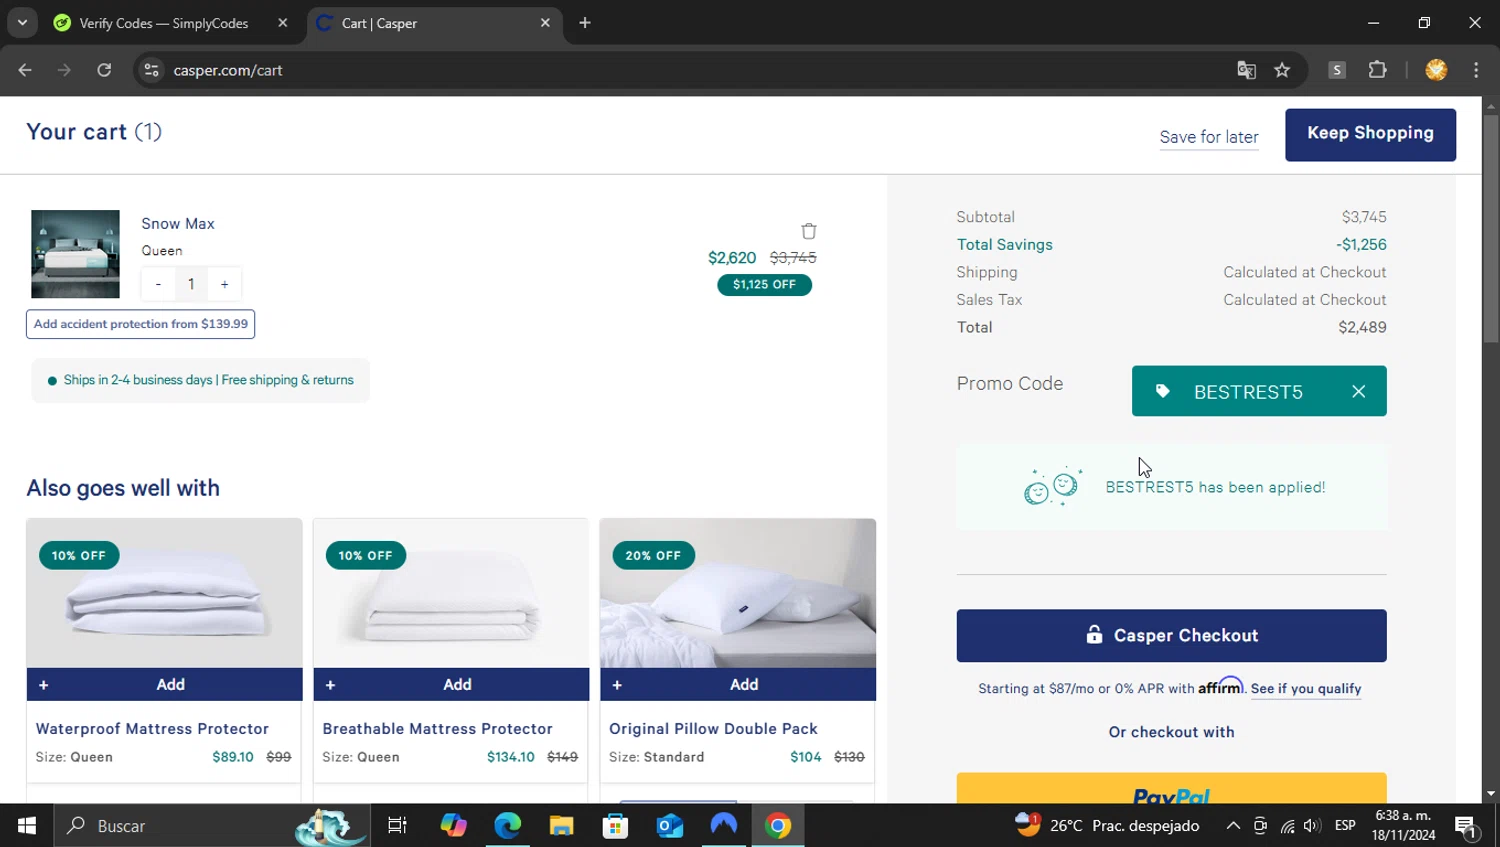Close the Cart | Casper tab
The height and width of the screenshot is (847, 1500).
tap(545, 23)
